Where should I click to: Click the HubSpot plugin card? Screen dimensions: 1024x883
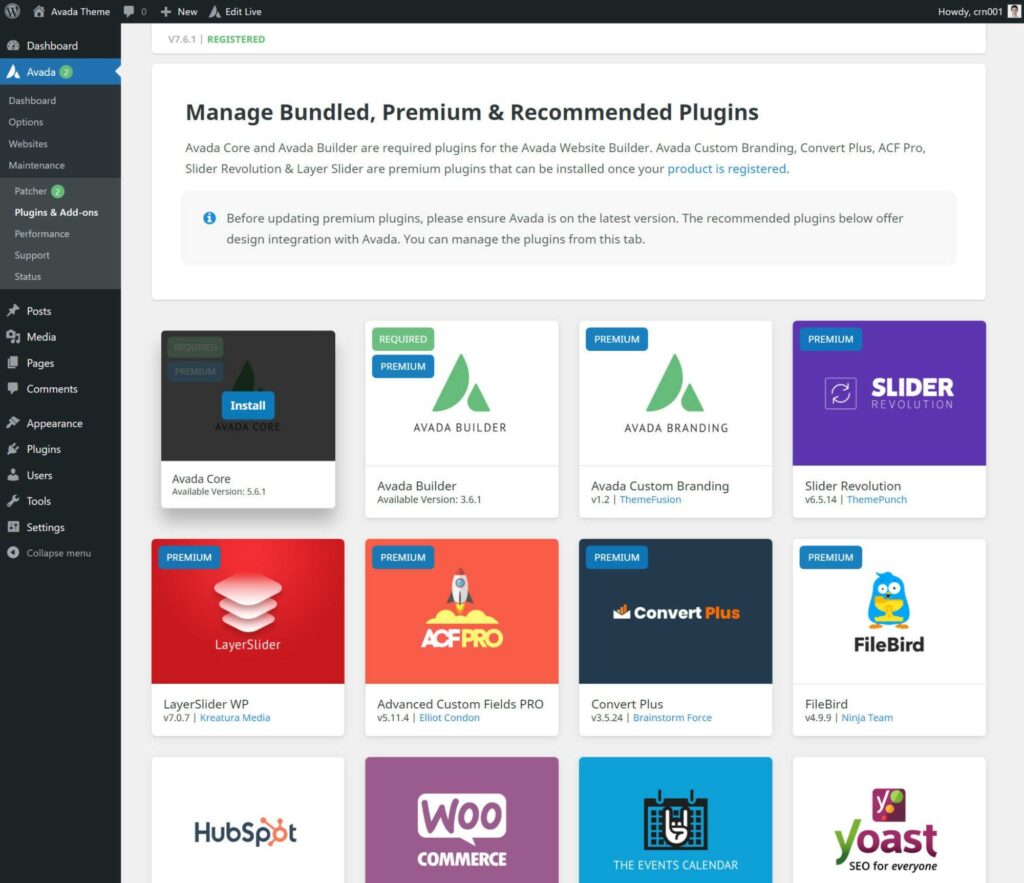[248, 820]
